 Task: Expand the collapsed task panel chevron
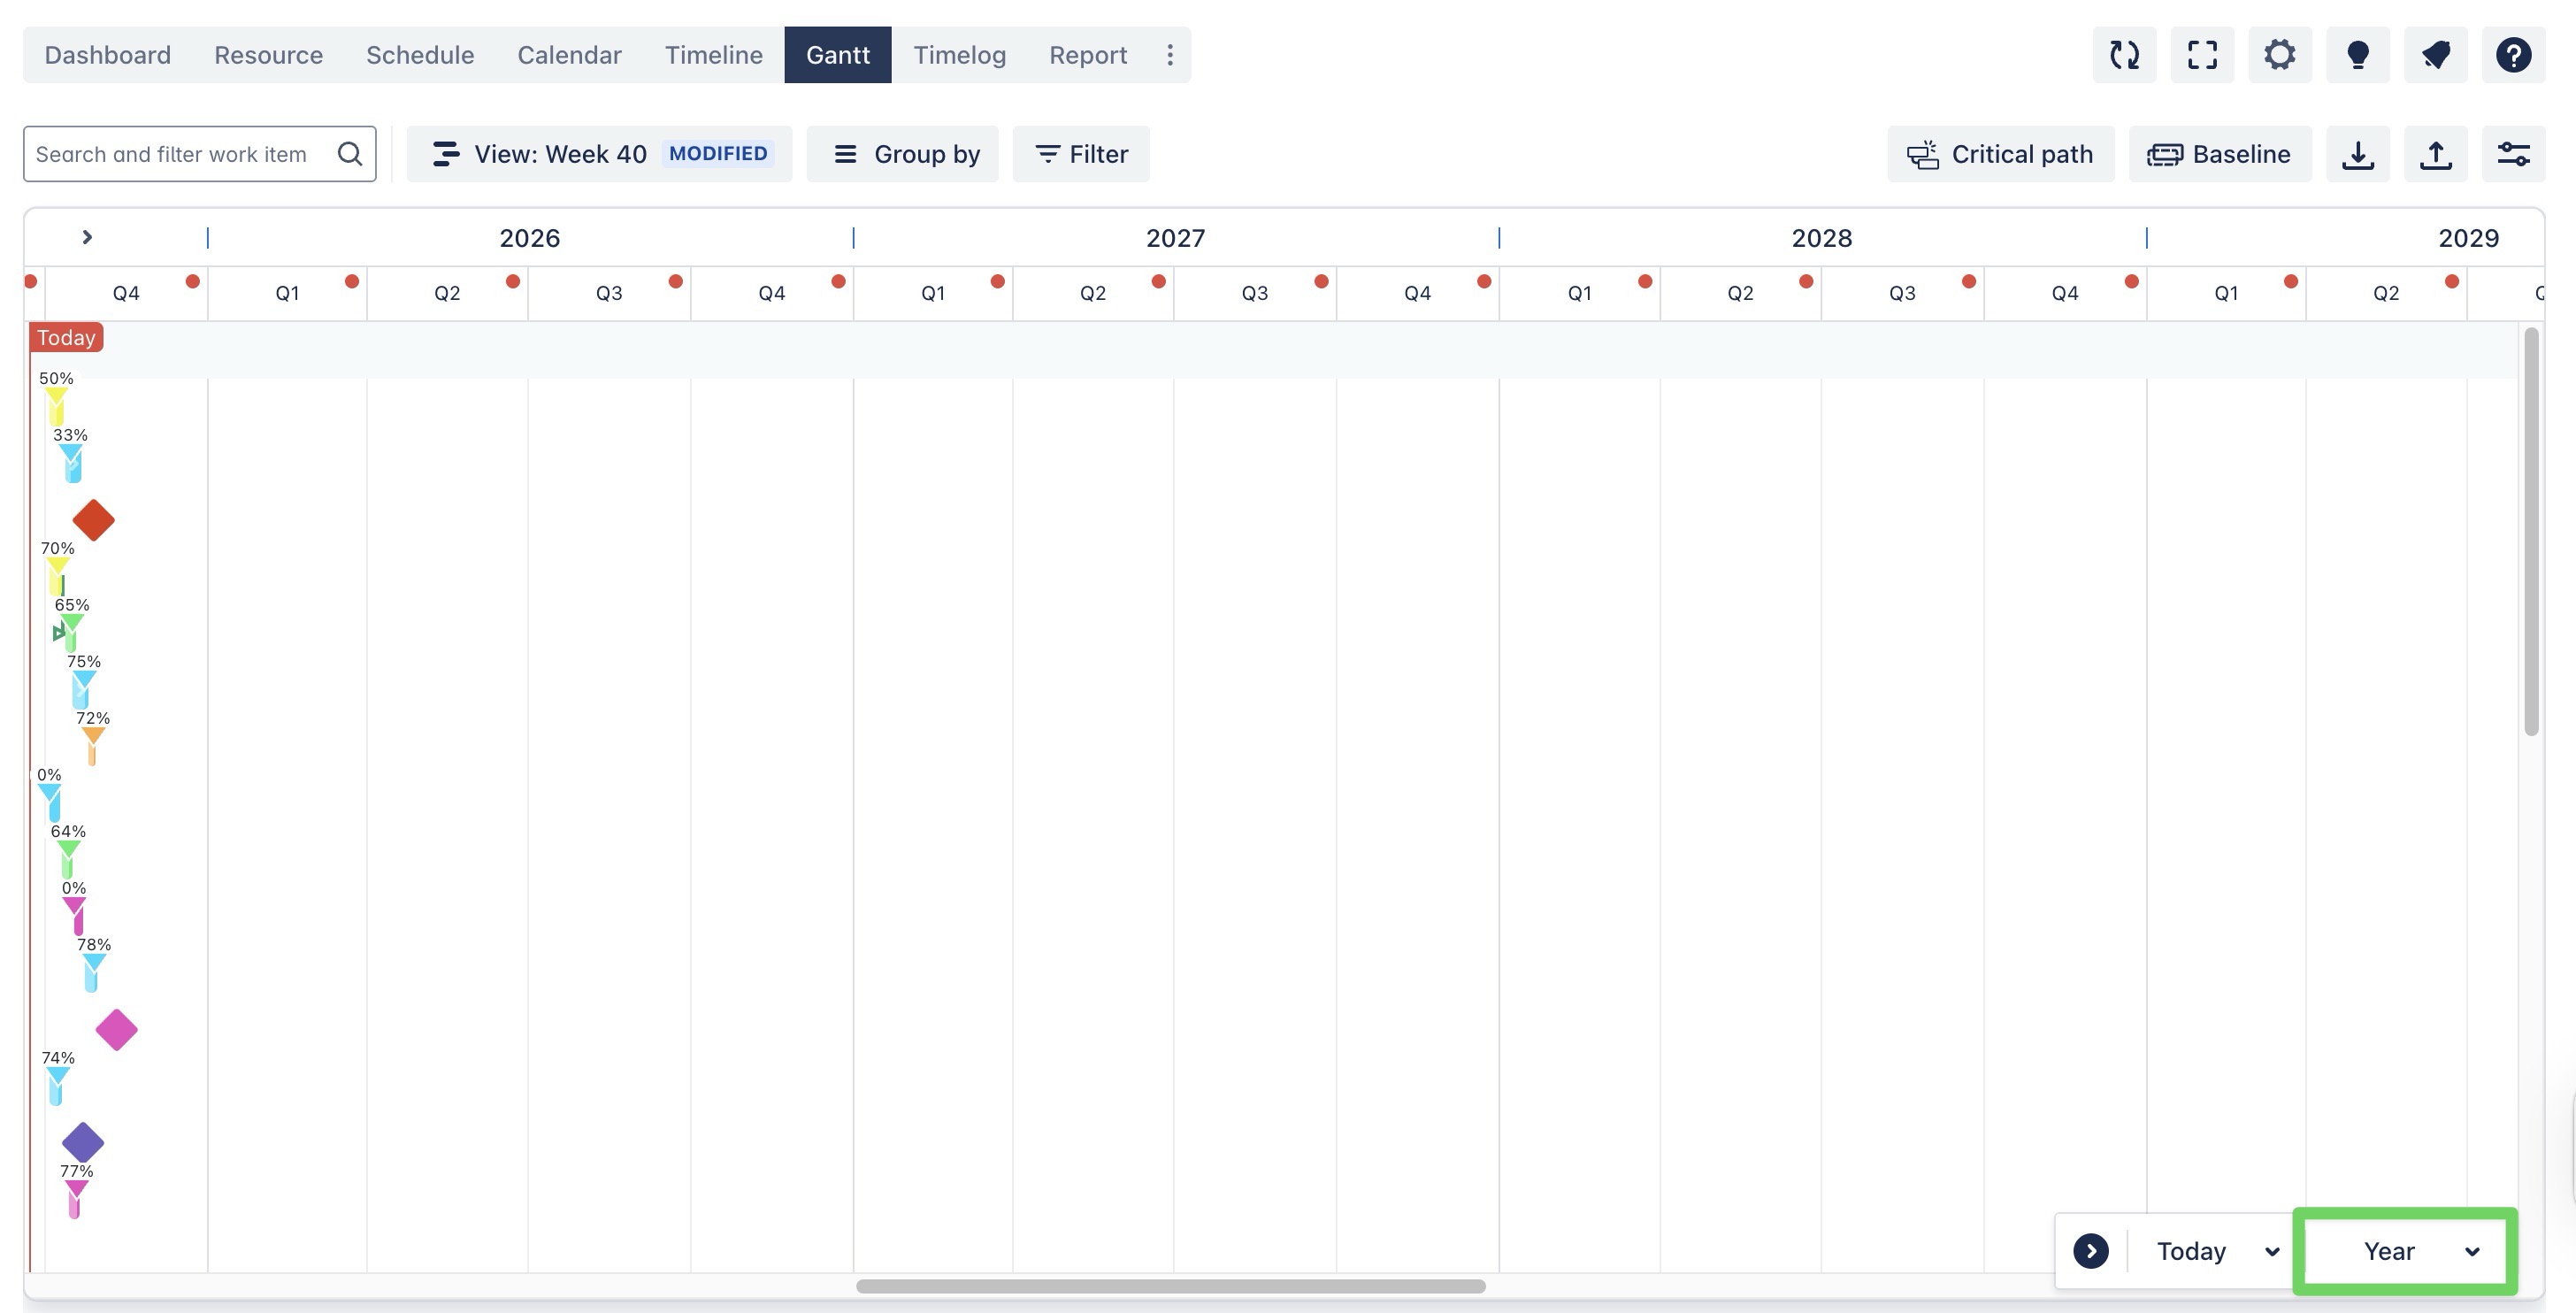click(x=87, y=237)
